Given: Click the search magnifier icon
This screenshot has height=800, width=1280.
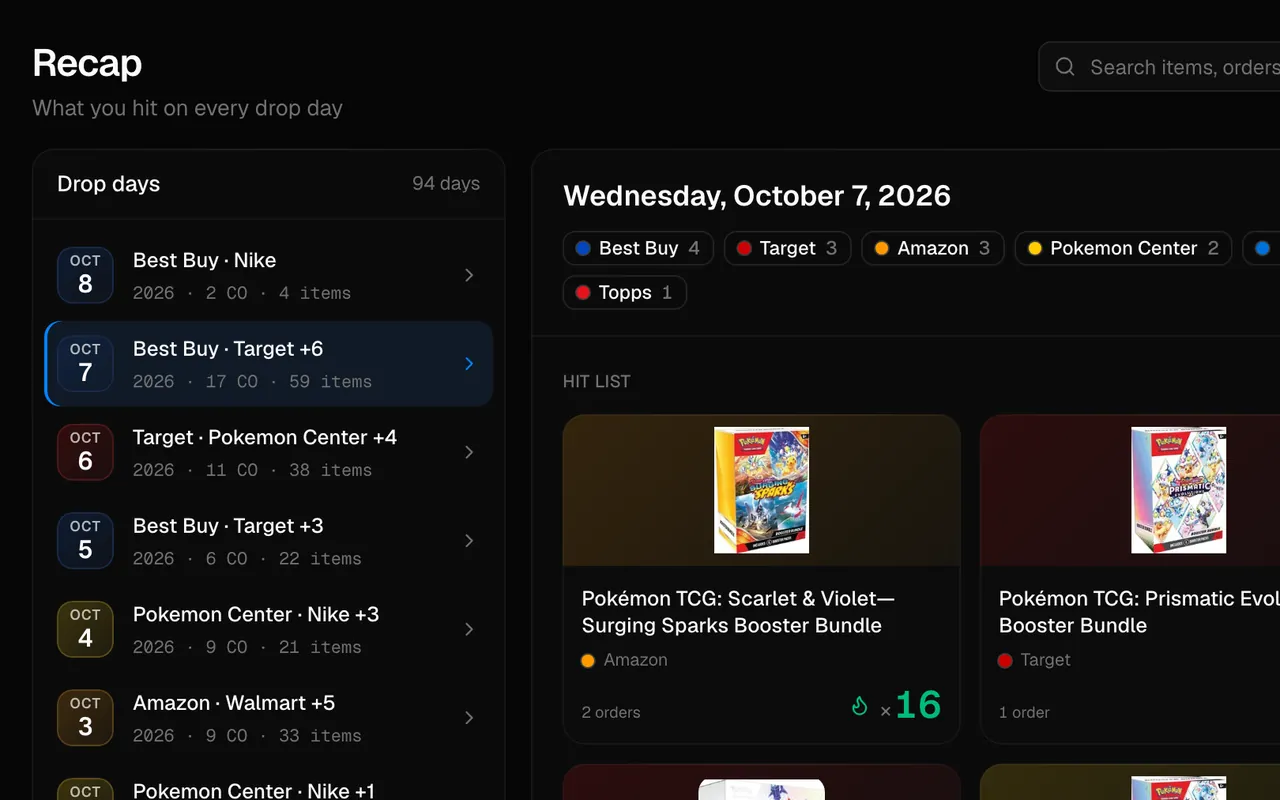Looking at the screenshot, I should click(1065, 67).
